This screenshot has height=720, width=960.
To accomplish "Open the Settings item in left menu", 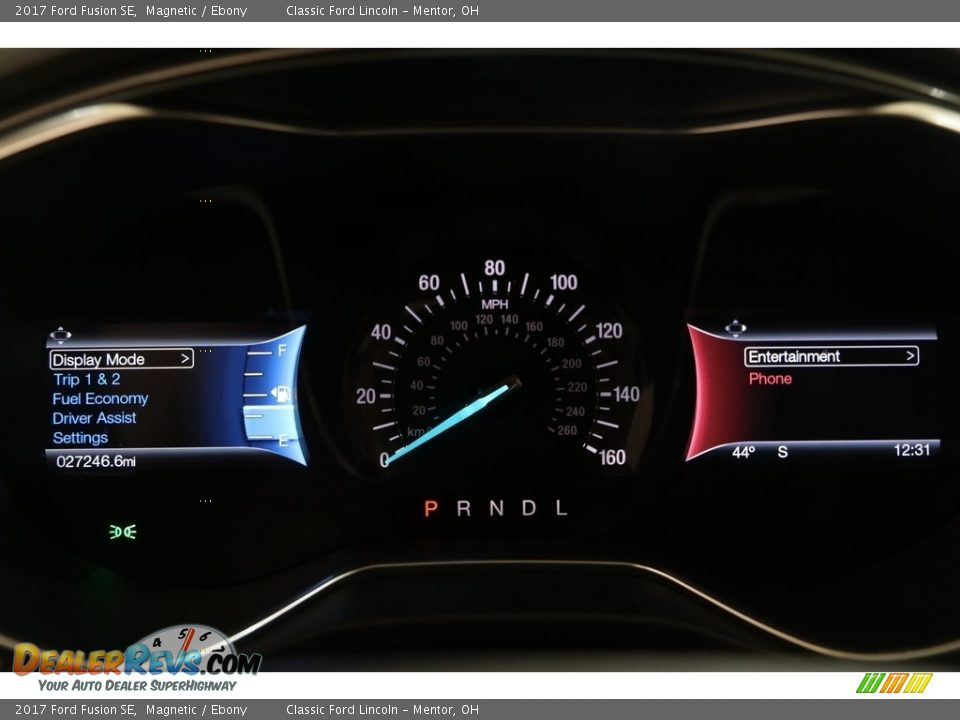I will tap(80, 438).
